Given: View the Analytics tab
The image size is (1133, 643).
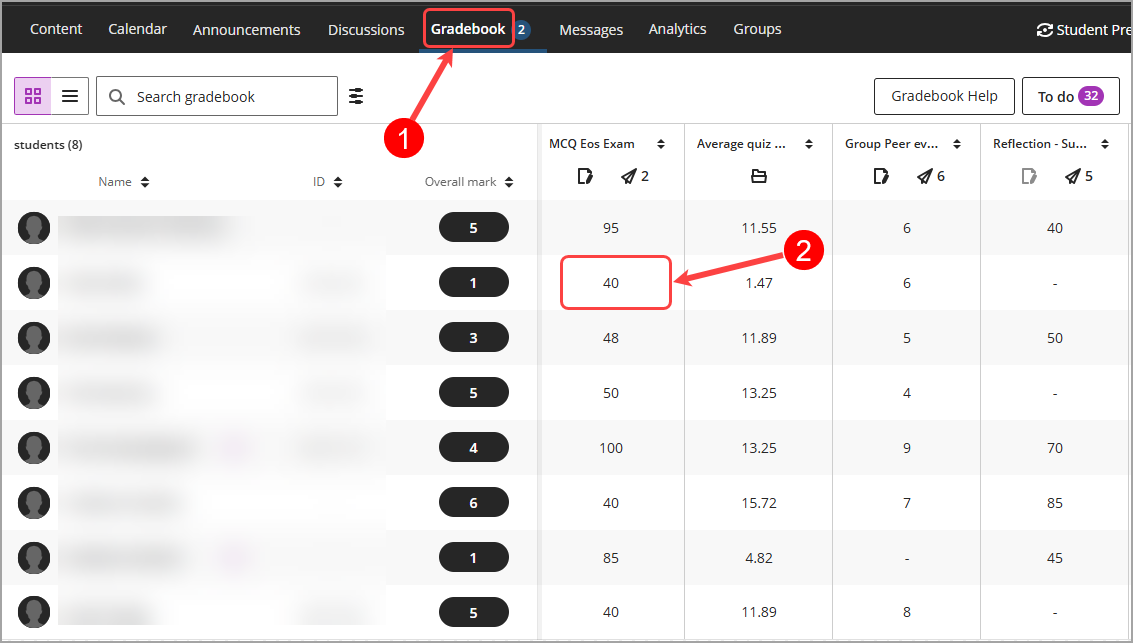Looking at the screenshot, I should (677, 29).
